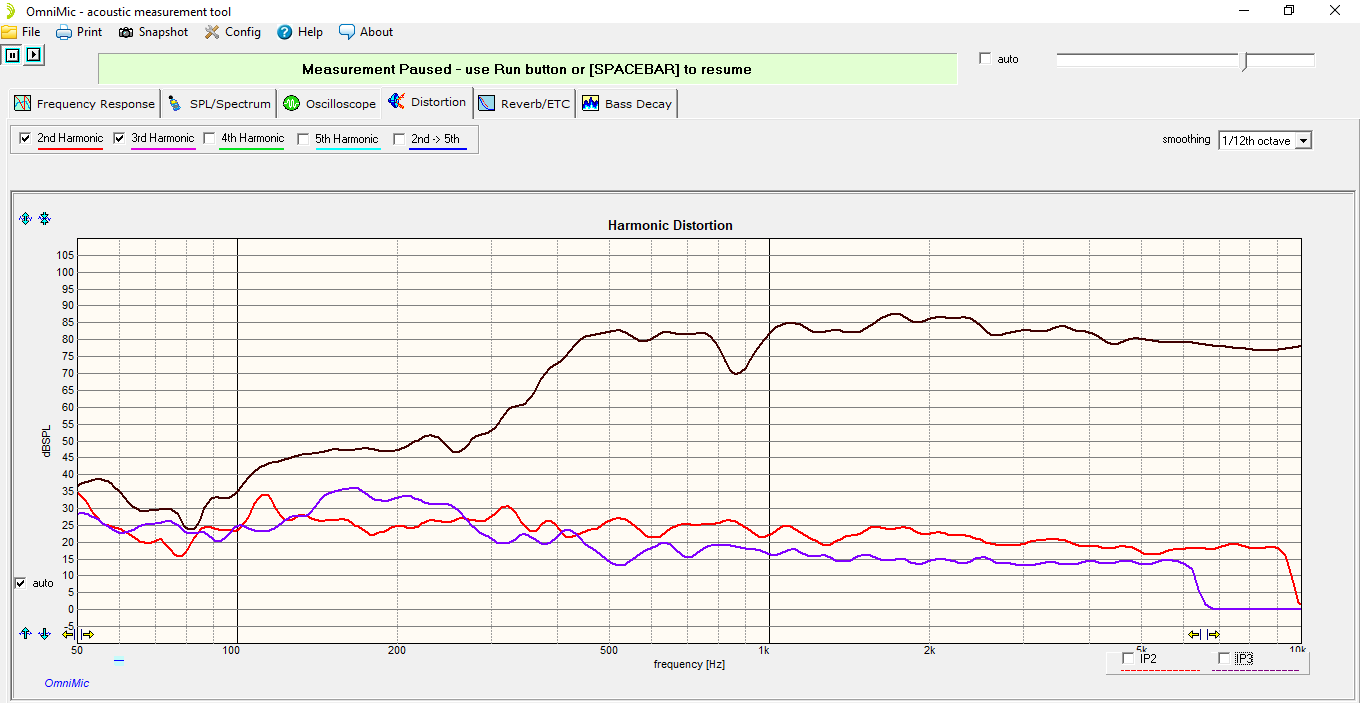The width and height of the screenshot is (1360, 703).
Task: Uncheck the 2nd Harmonic checkbox
Action: [25, 138]
